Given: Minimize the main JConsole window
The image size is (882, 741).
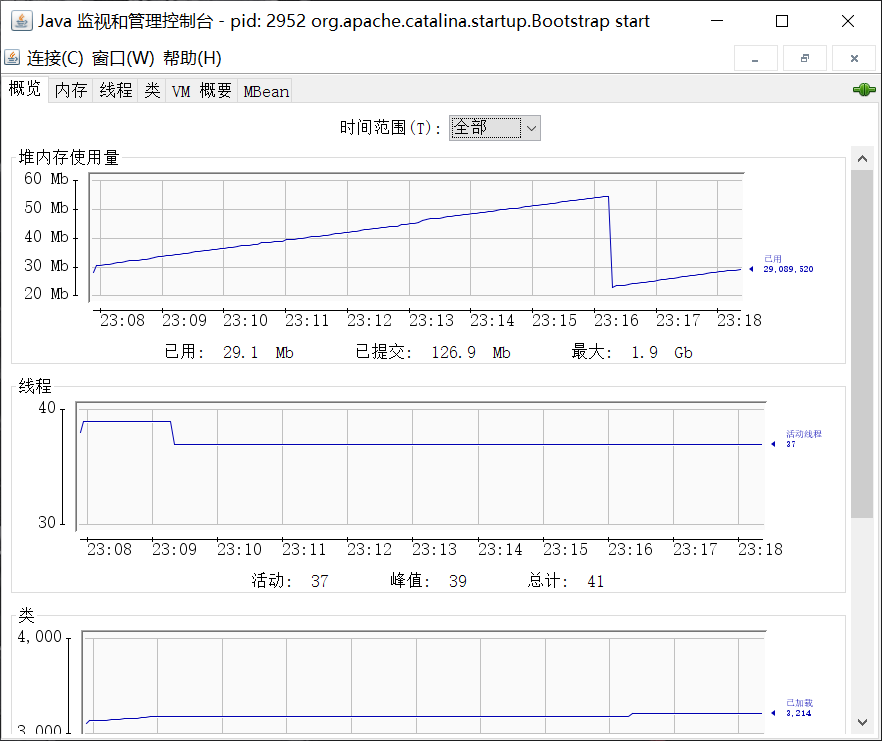Looking at the screenshot, I should (717, 21).
